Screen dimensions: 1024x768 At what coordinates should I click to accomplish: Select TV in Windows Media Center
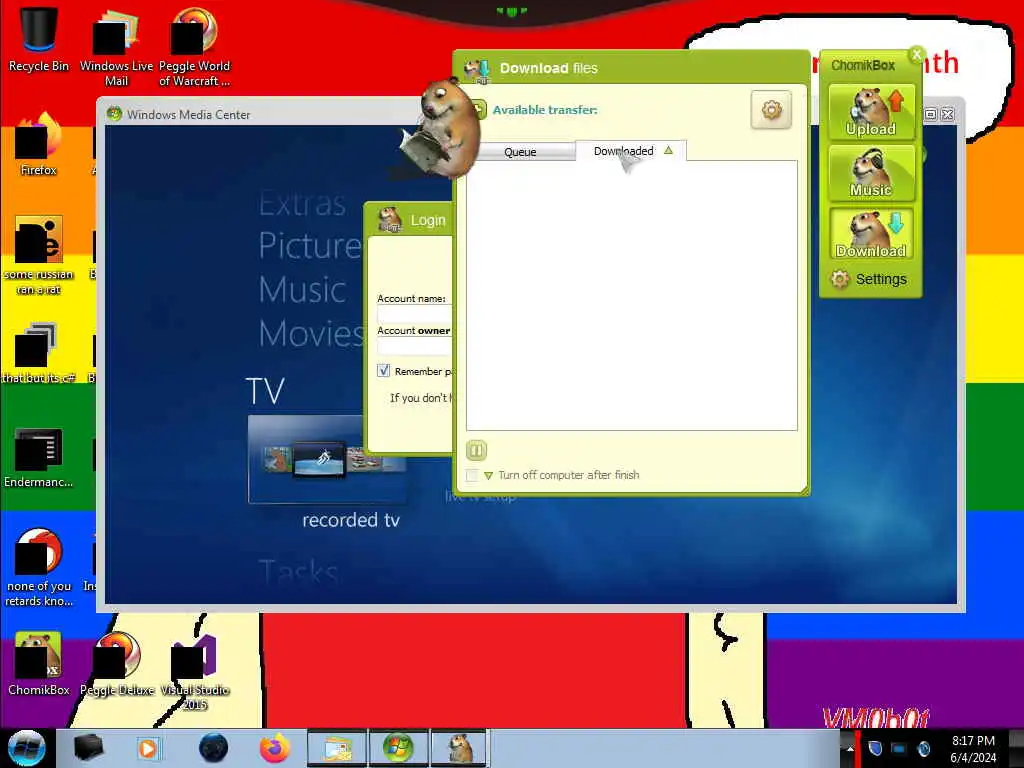265,391
